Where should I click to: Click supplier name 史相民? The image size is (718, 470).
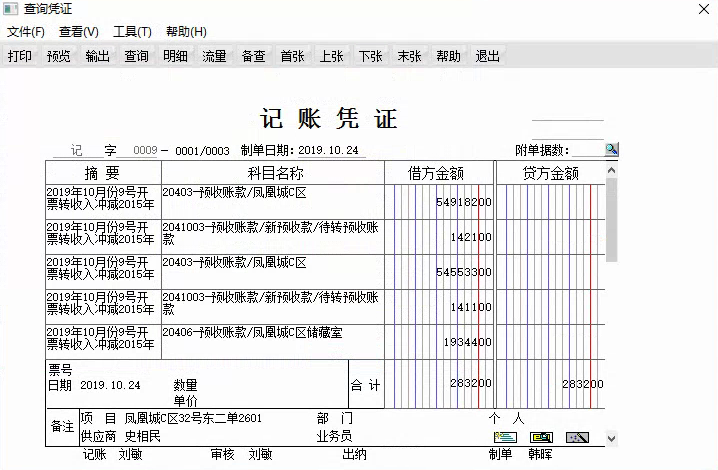pos(142,436)
